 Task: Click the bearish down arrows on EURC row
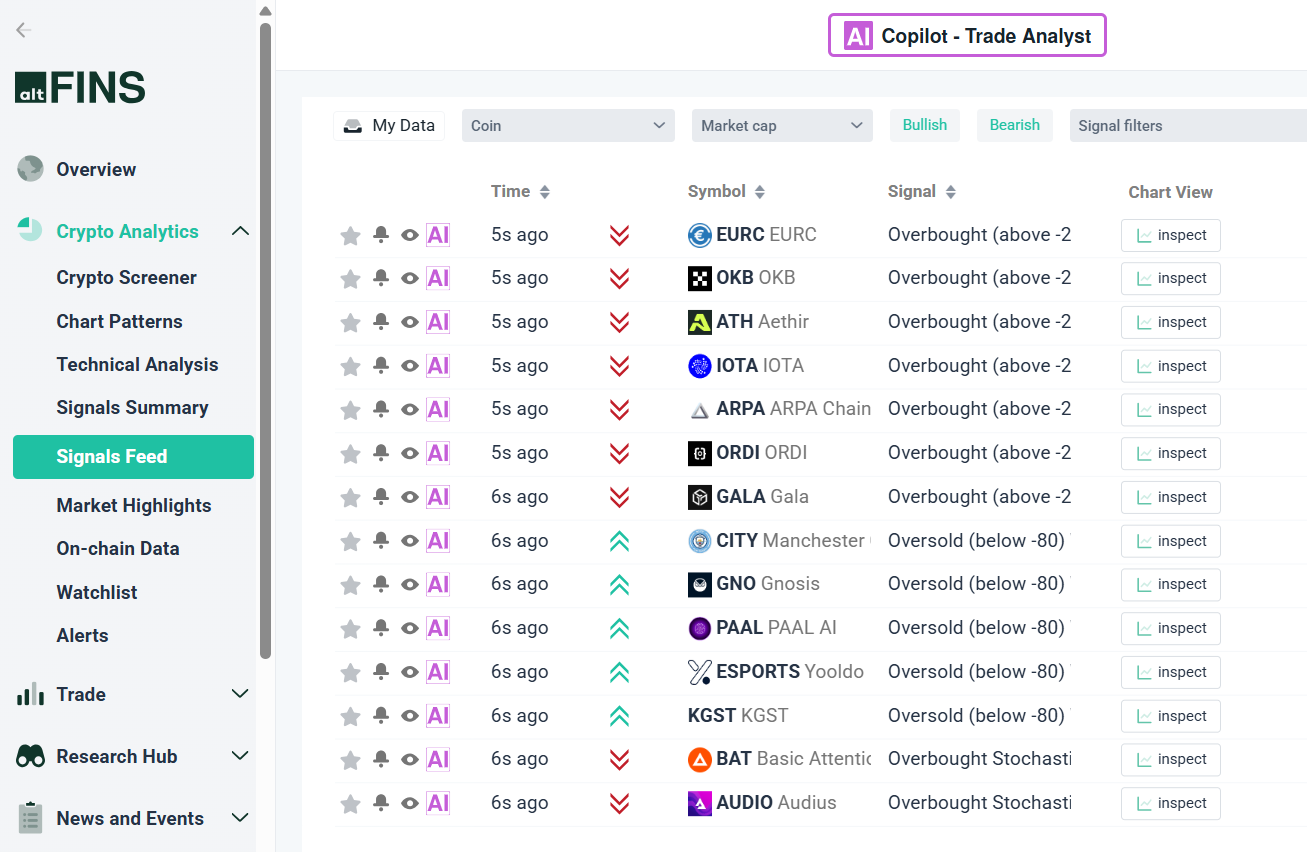pos(619,235)
